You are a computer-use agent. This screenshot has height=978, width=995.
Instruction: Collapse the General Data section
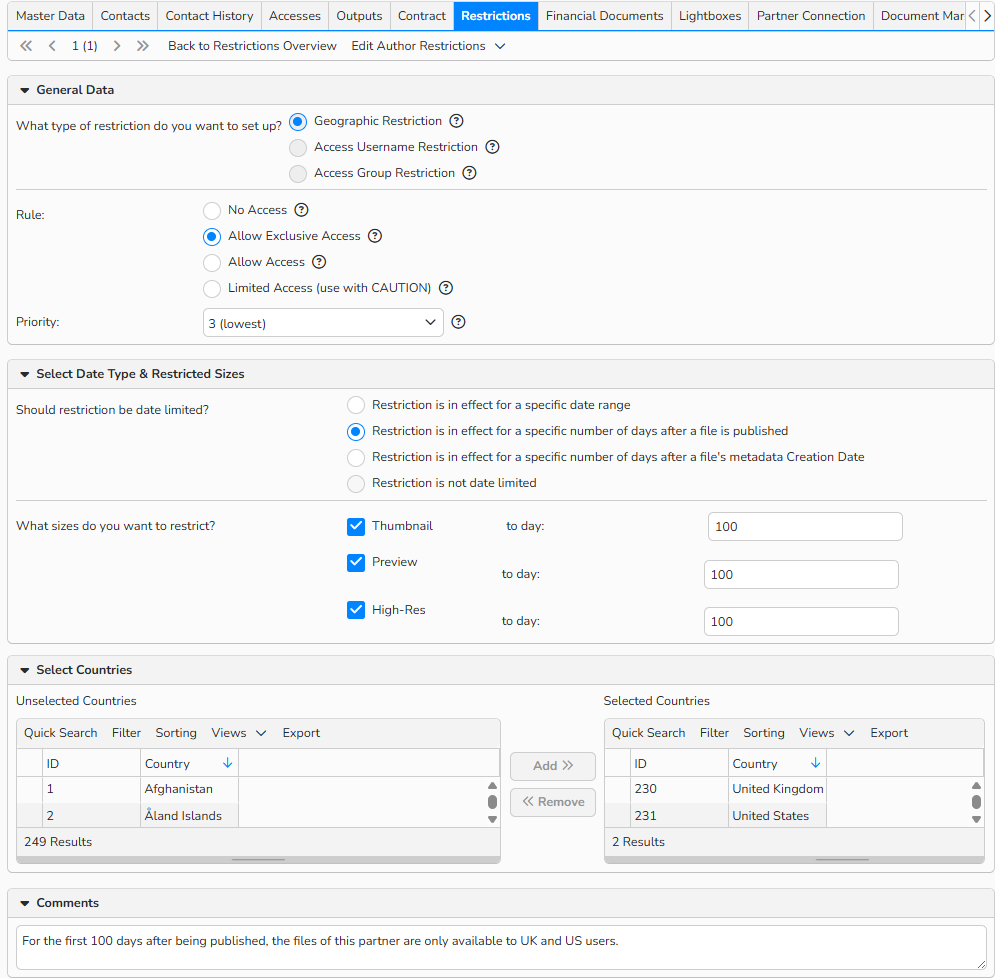(x=25, y=90)
